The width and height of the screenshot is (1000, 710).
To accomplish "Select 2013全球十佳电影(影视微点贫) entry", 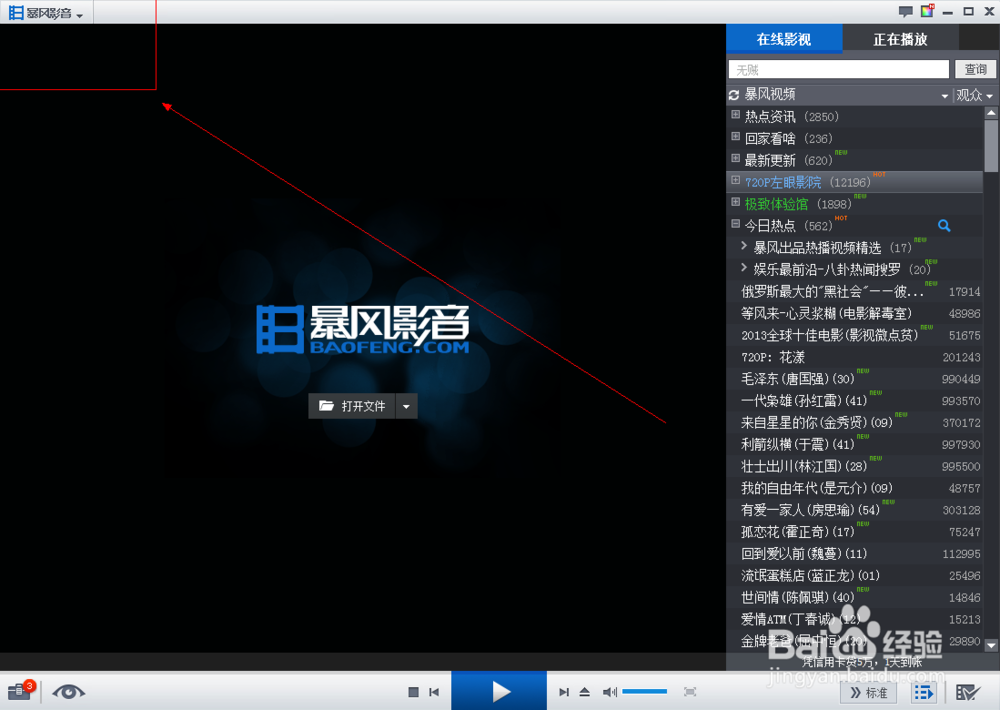I will pyautogui.click(x=855, y=335).
